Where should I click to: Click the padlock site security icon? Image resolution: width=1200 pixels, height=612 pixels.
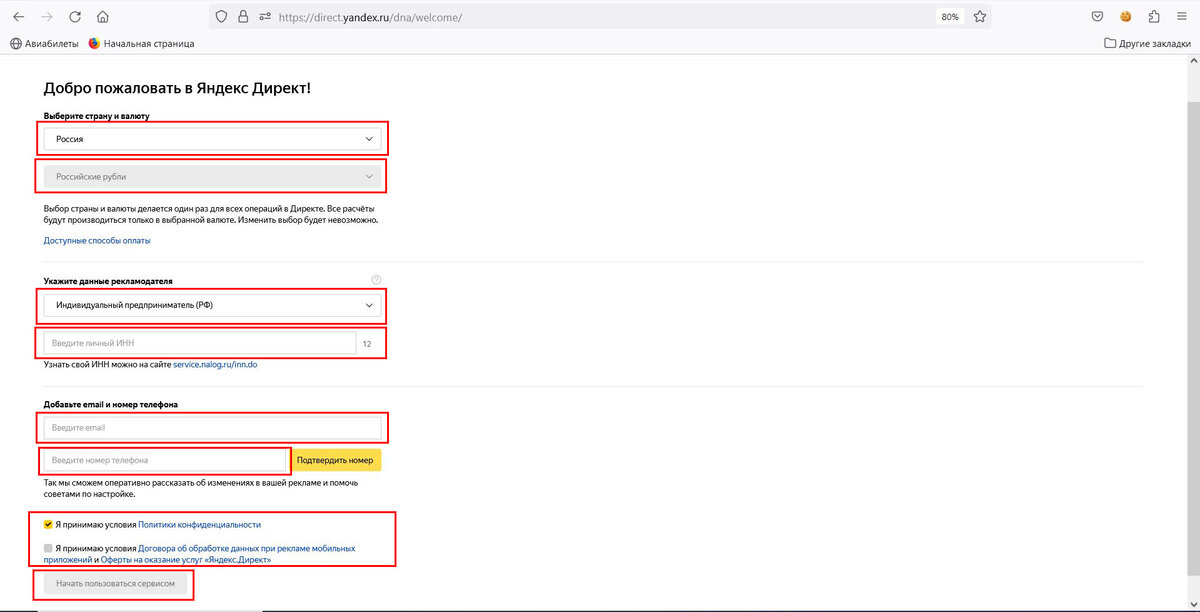coord(243,17)
